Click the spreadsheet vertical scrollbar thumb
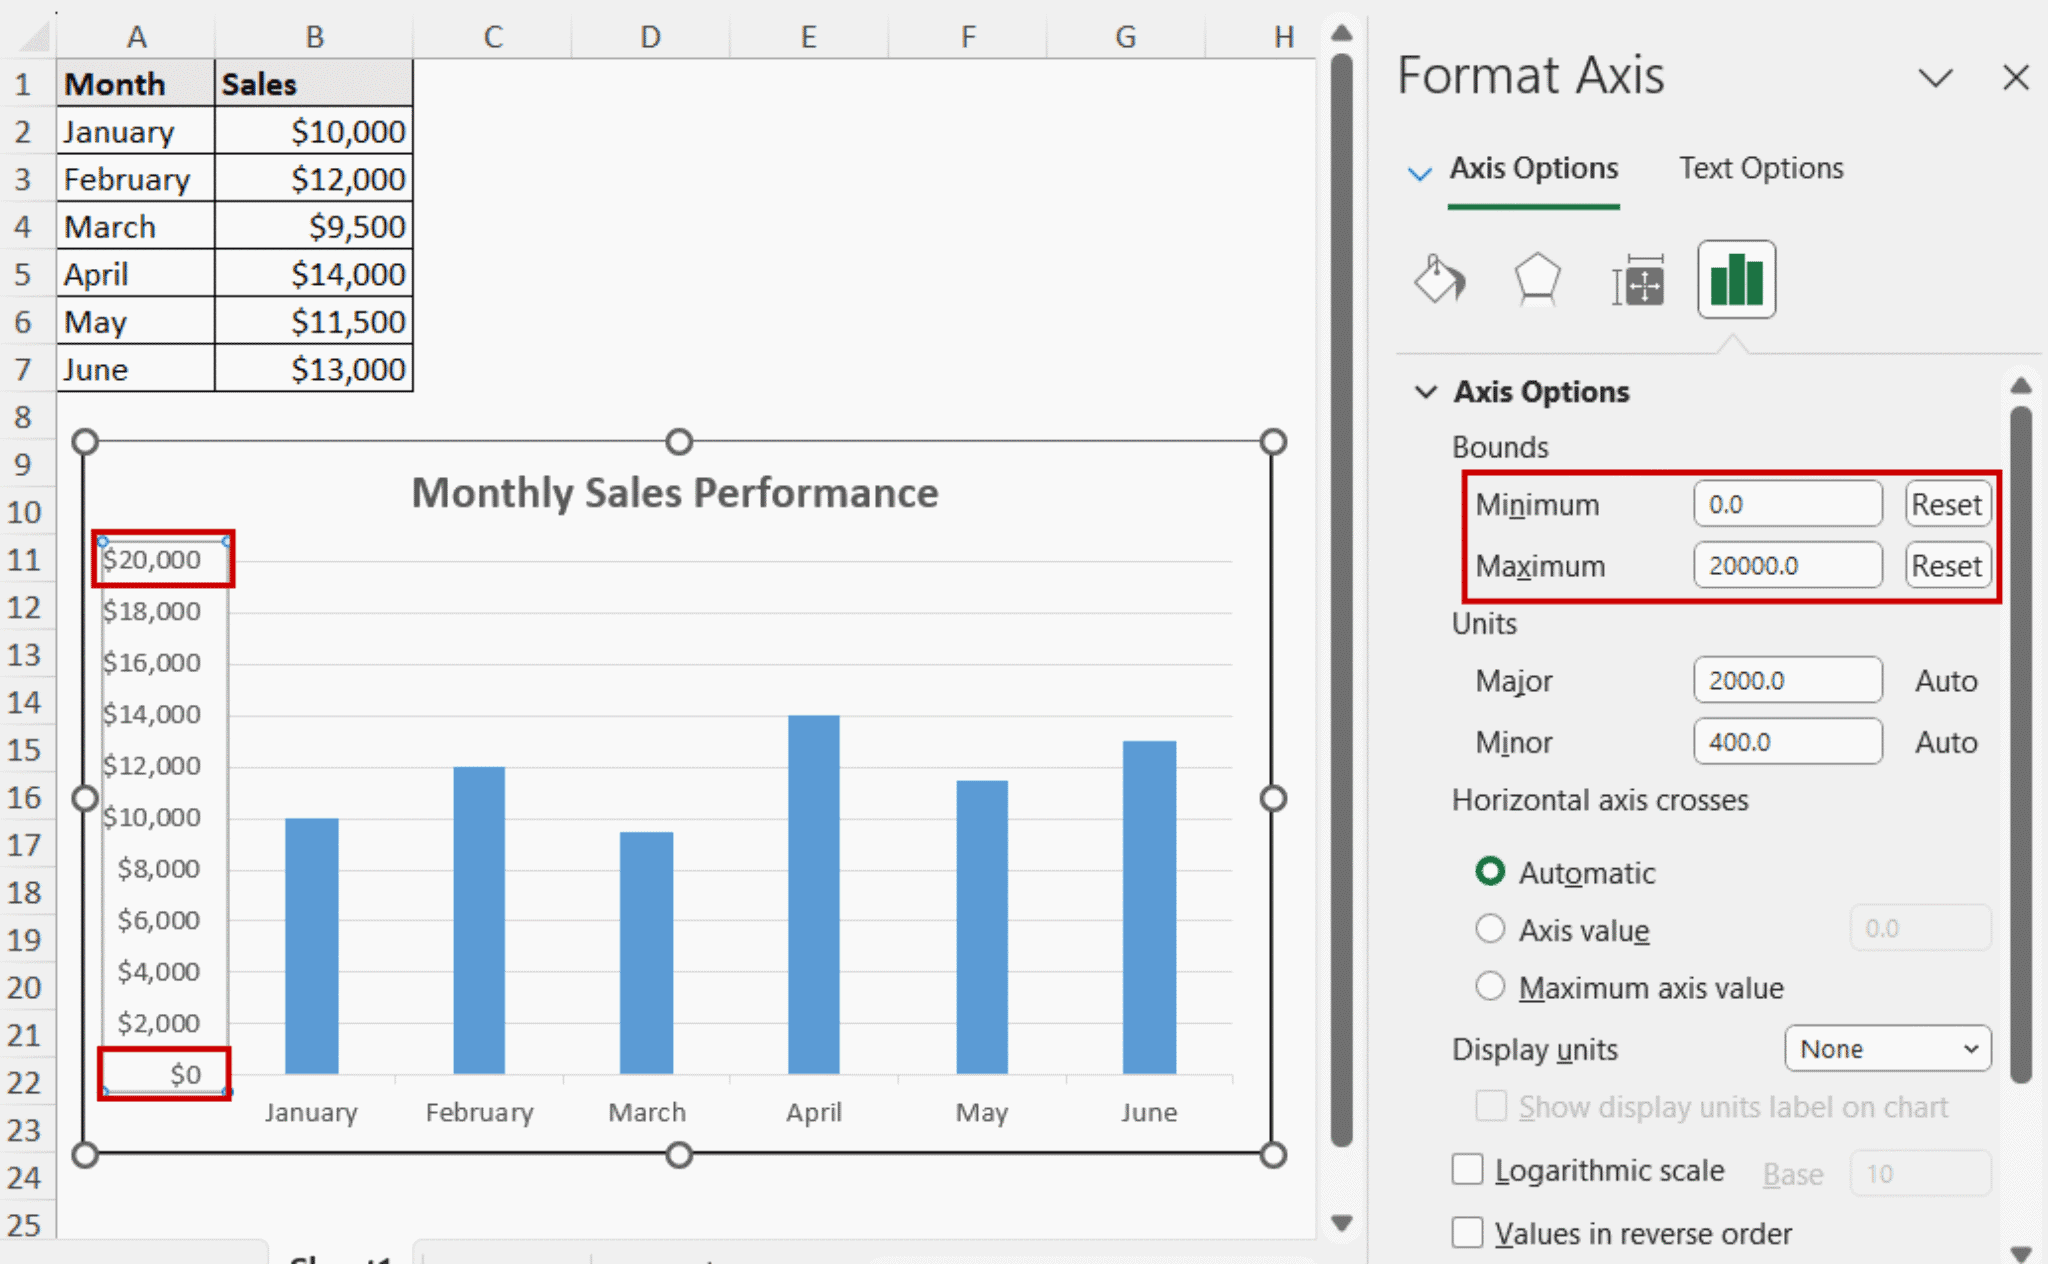Screen dimensions: 2048x1264 coord(1342,600)
